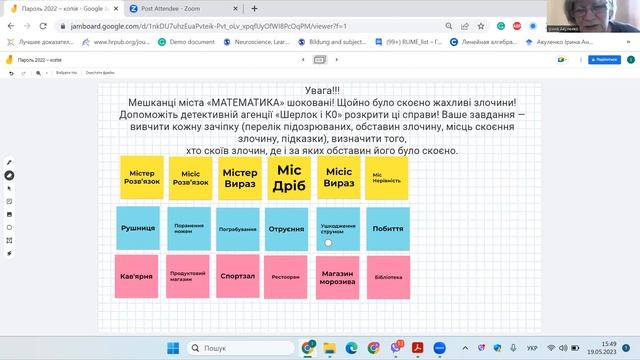The height and width of the screenshot is (360, 640).
Task: Go to the previous Jamboard frame
Action: pos(303,60)
